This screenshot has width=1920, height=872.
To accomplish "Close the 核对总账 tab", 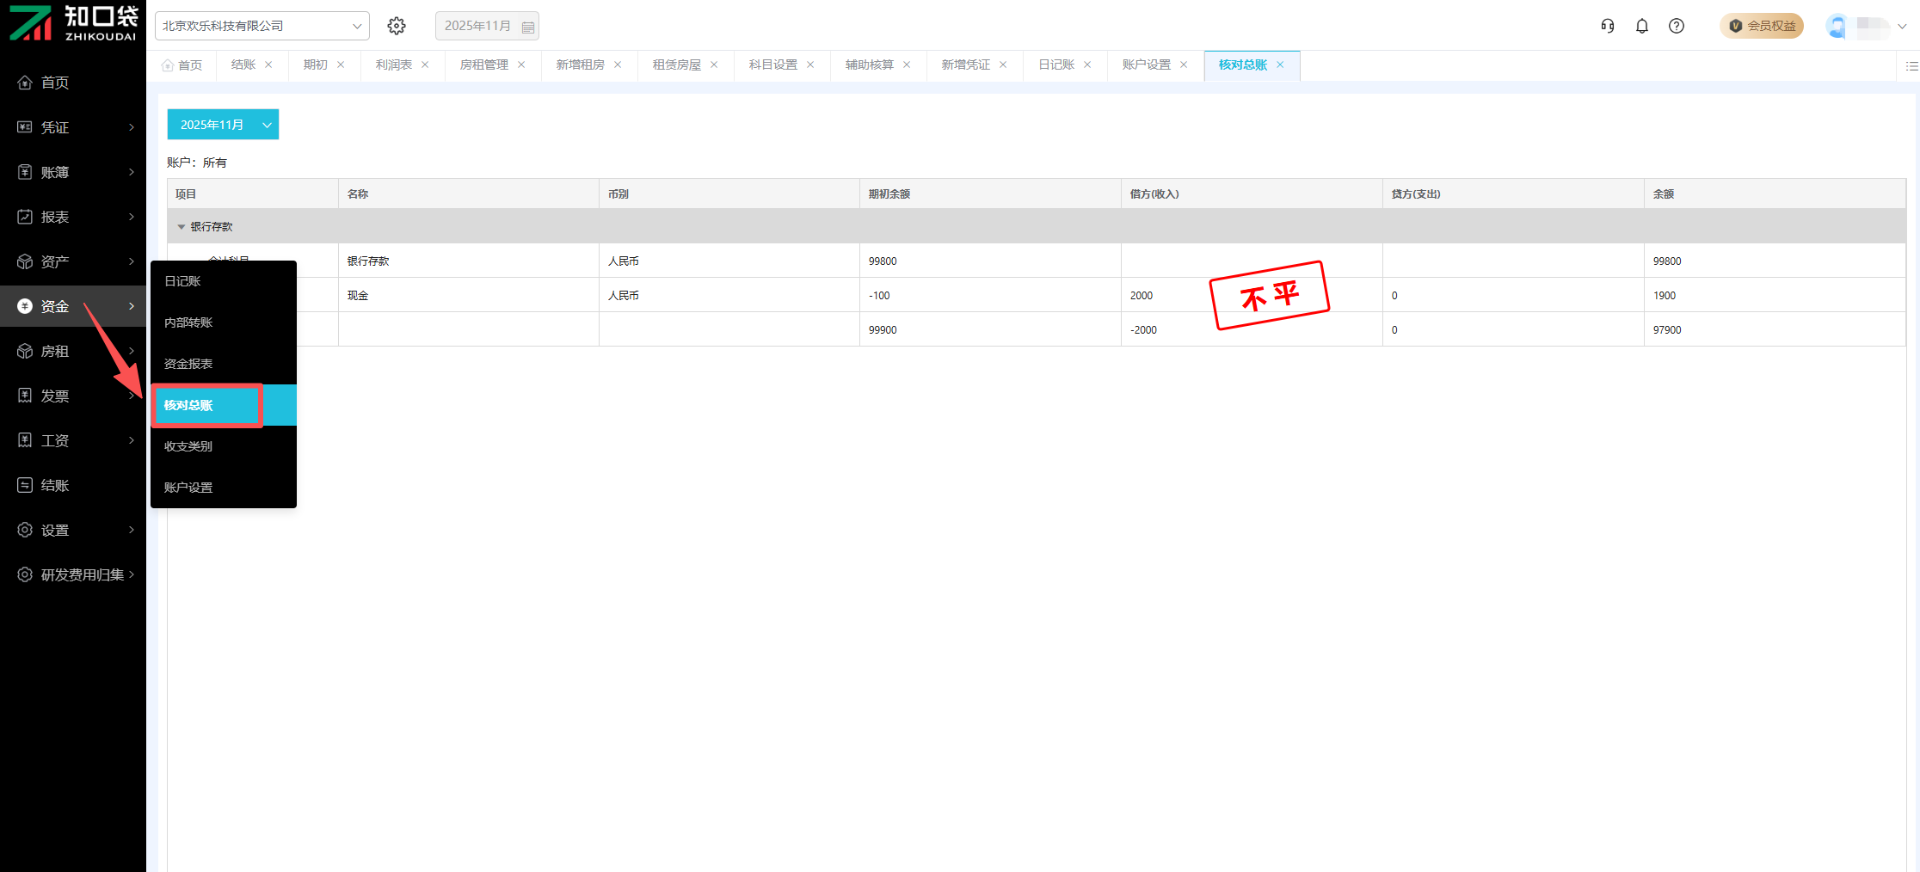I will coord(1280,65).
